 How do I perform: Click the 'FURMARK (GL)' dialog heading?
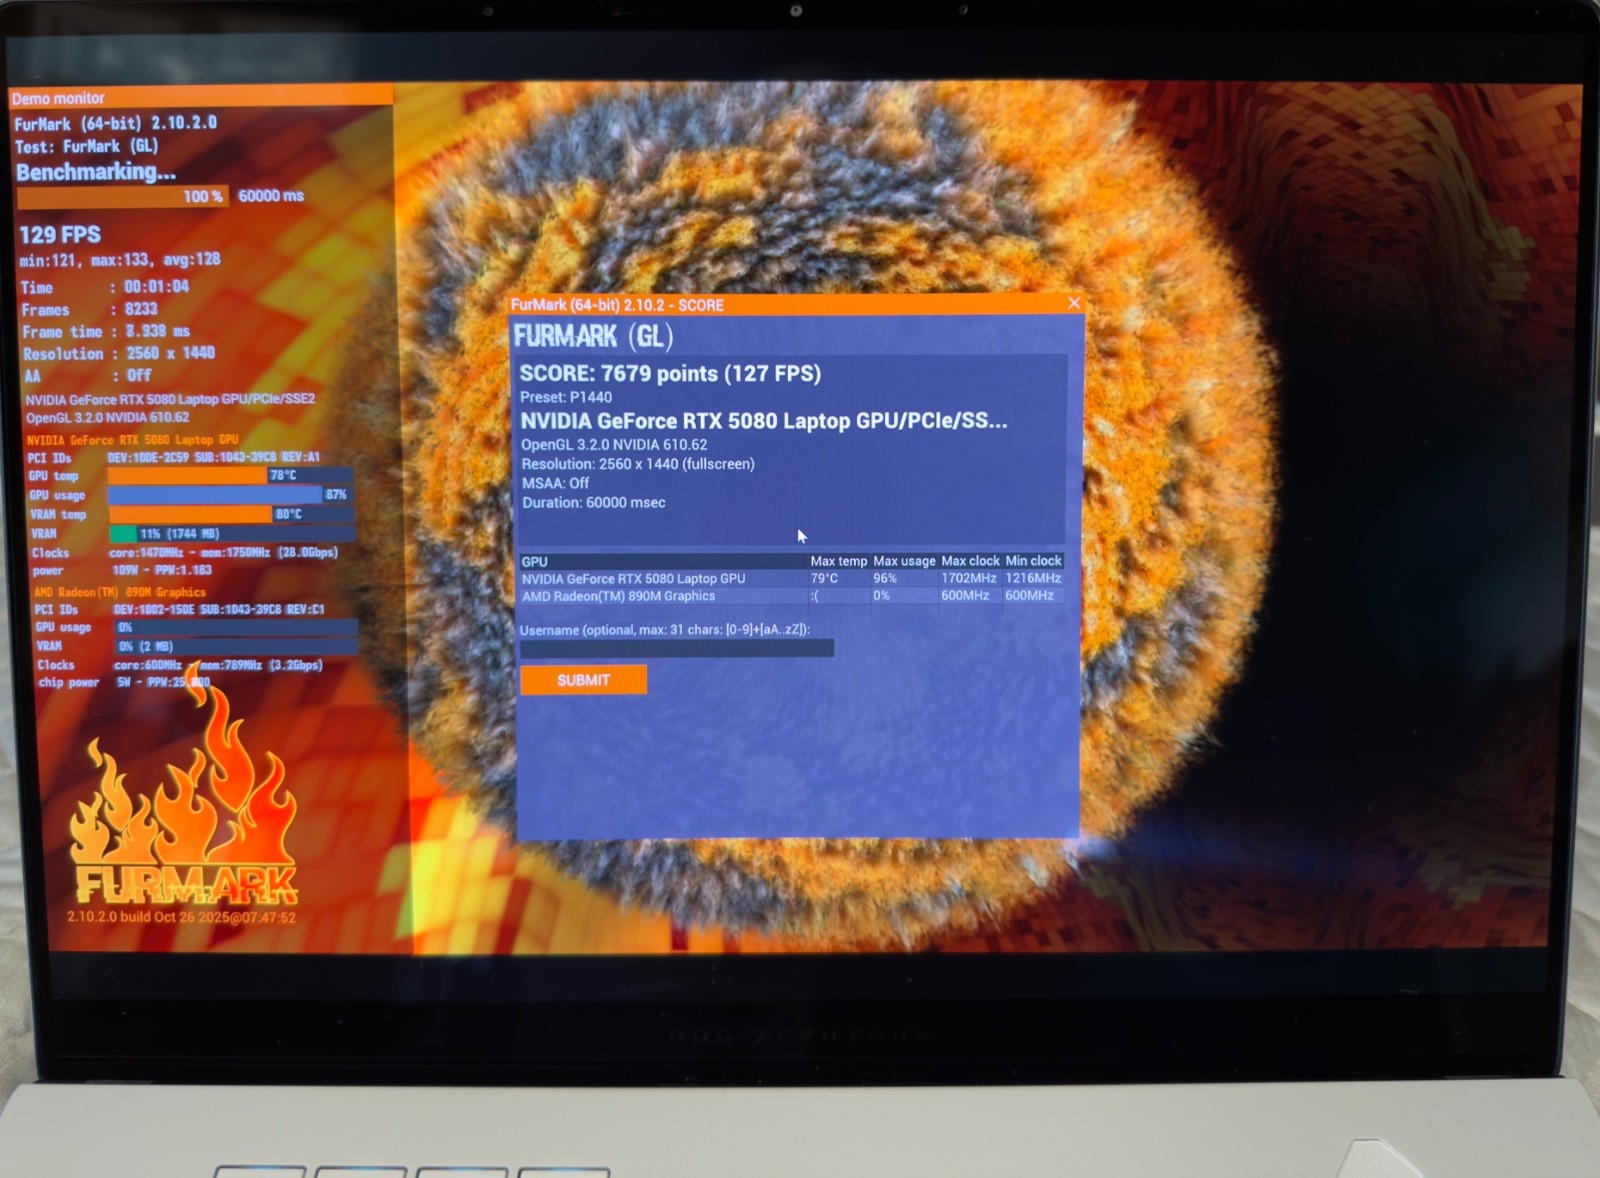point(593,336)
